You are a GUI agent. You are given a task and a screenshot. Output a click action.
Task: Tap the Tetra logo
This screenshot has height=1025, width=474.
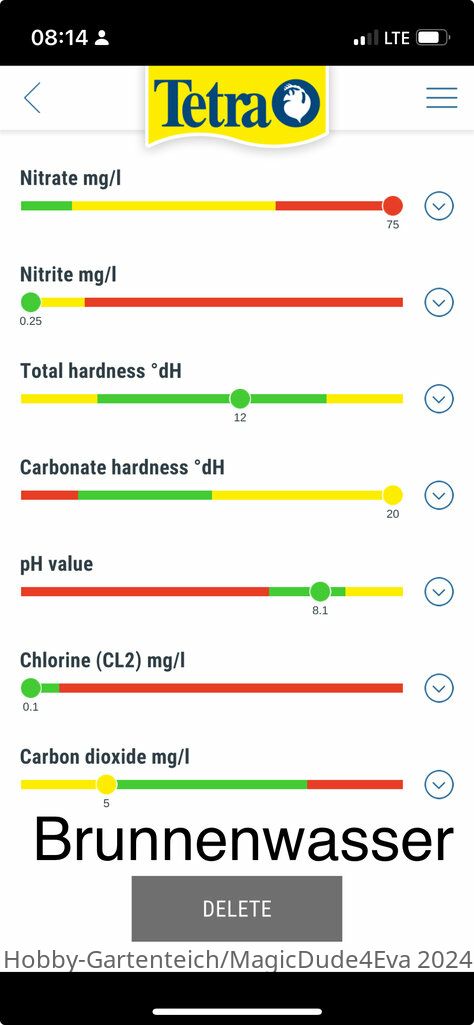[237, 105]
